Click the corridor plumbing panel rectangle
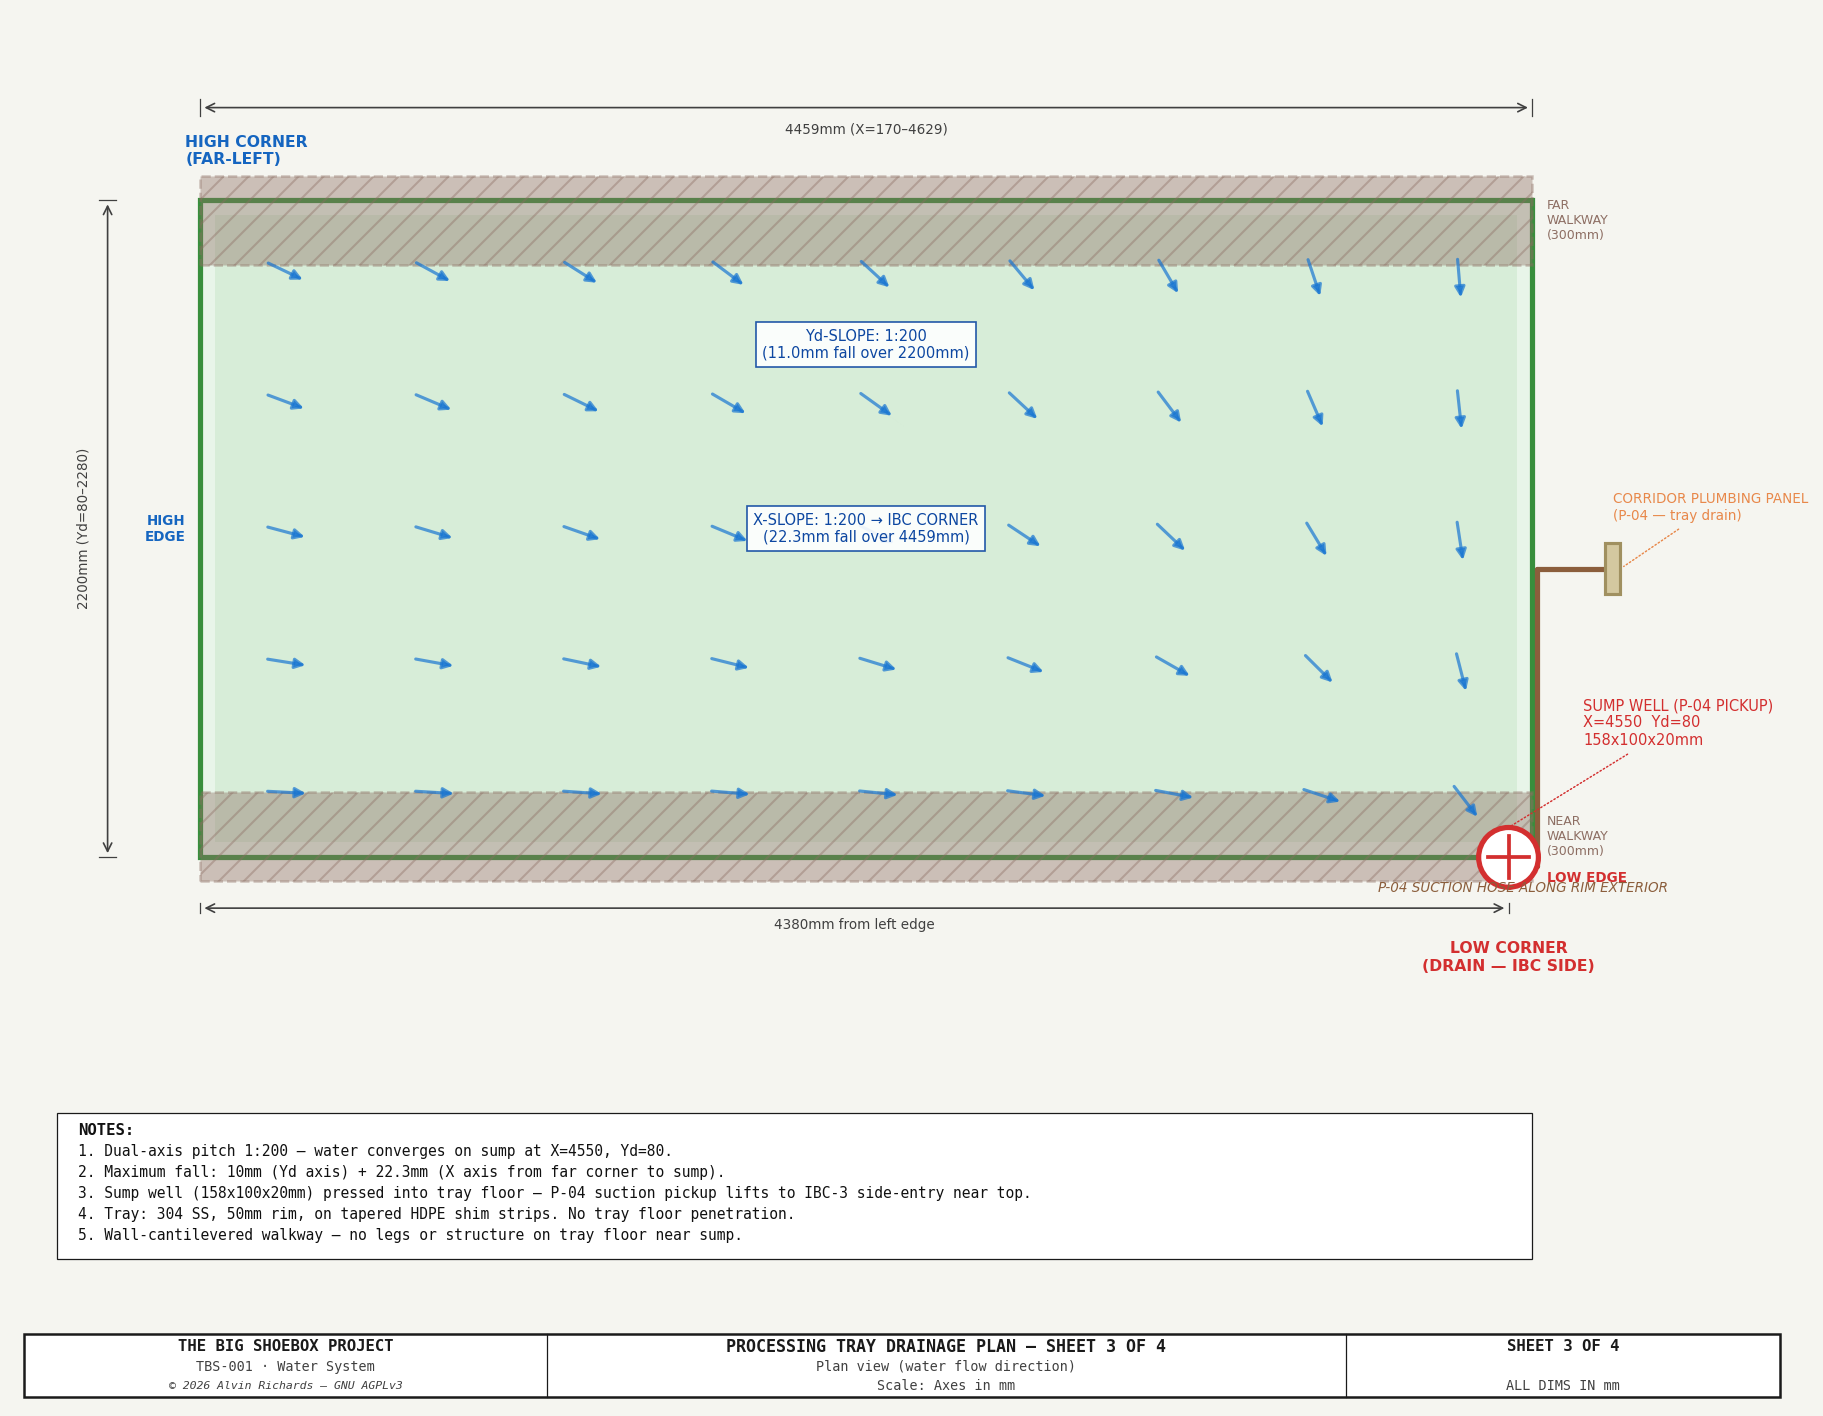 coord(1612,569)
